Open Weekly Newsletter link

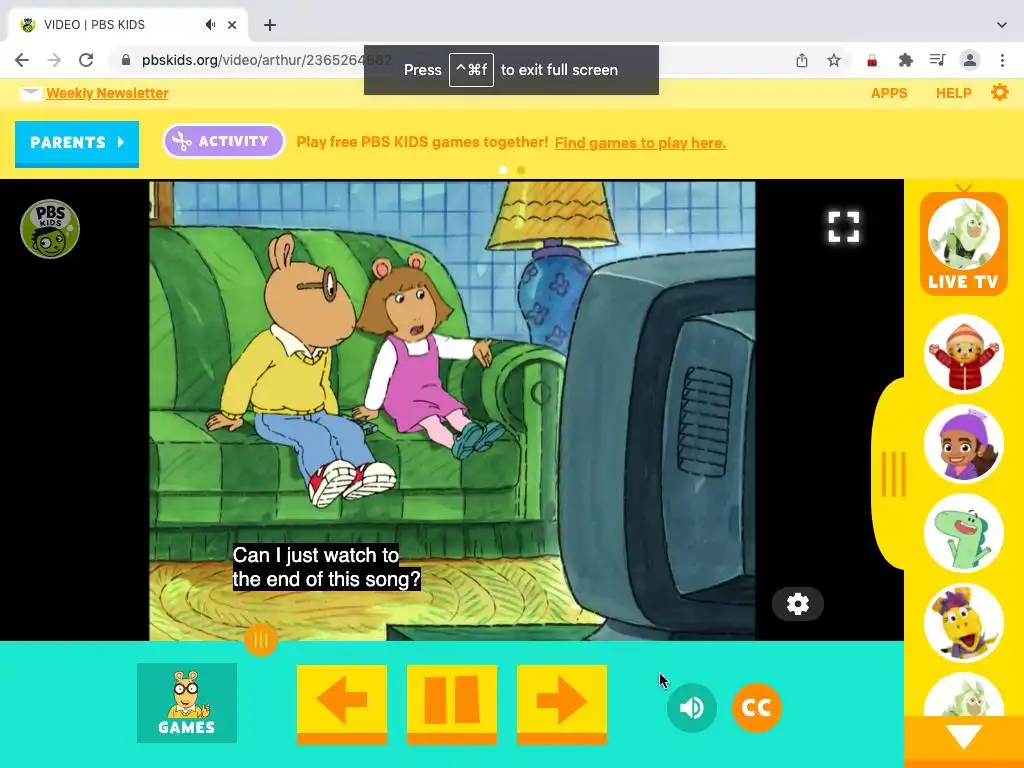pos(107,93)
